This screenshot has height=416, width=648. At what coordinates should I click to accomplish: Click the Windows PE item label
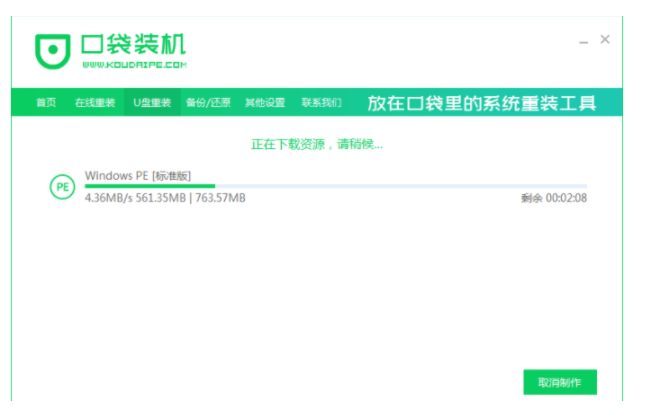click(x=117, y=176)
